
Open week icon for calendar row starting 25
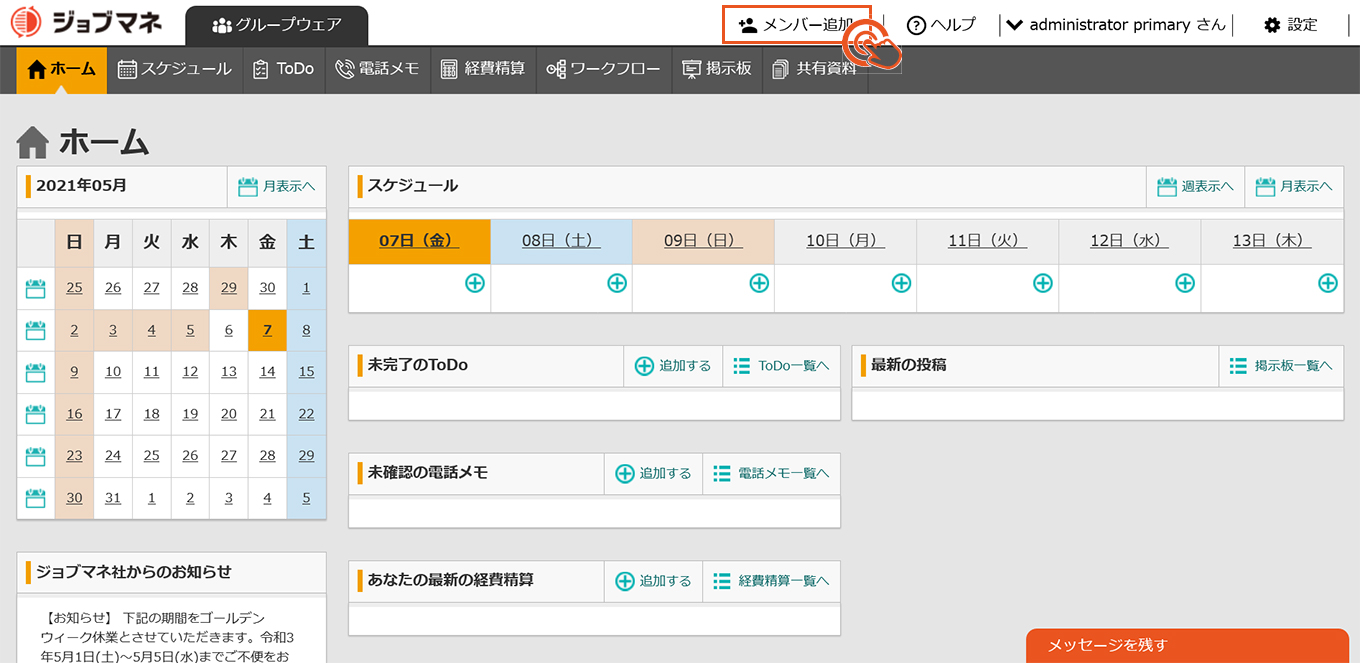point(36,289)
